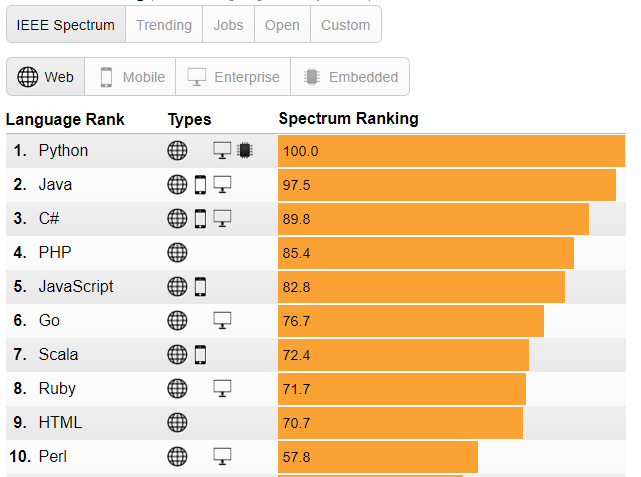Viewport: 641px width, 477px height.
Task: Click the JavaScript language name
Action: [76, 287]
